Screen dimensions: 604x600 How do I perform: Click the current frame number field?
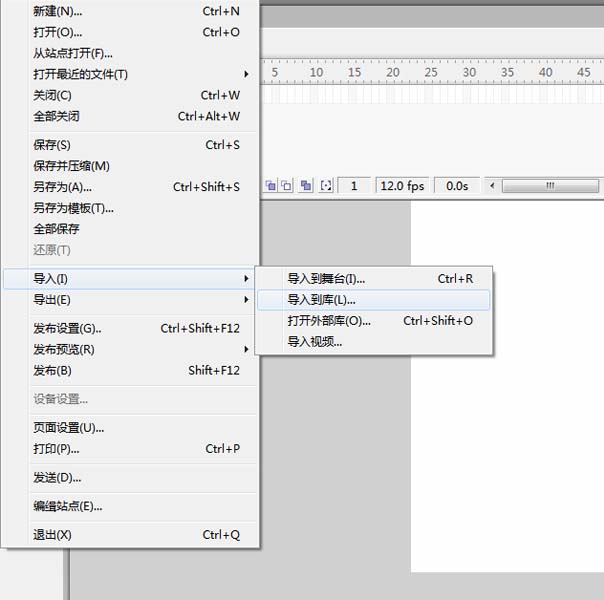pos(354,186)
